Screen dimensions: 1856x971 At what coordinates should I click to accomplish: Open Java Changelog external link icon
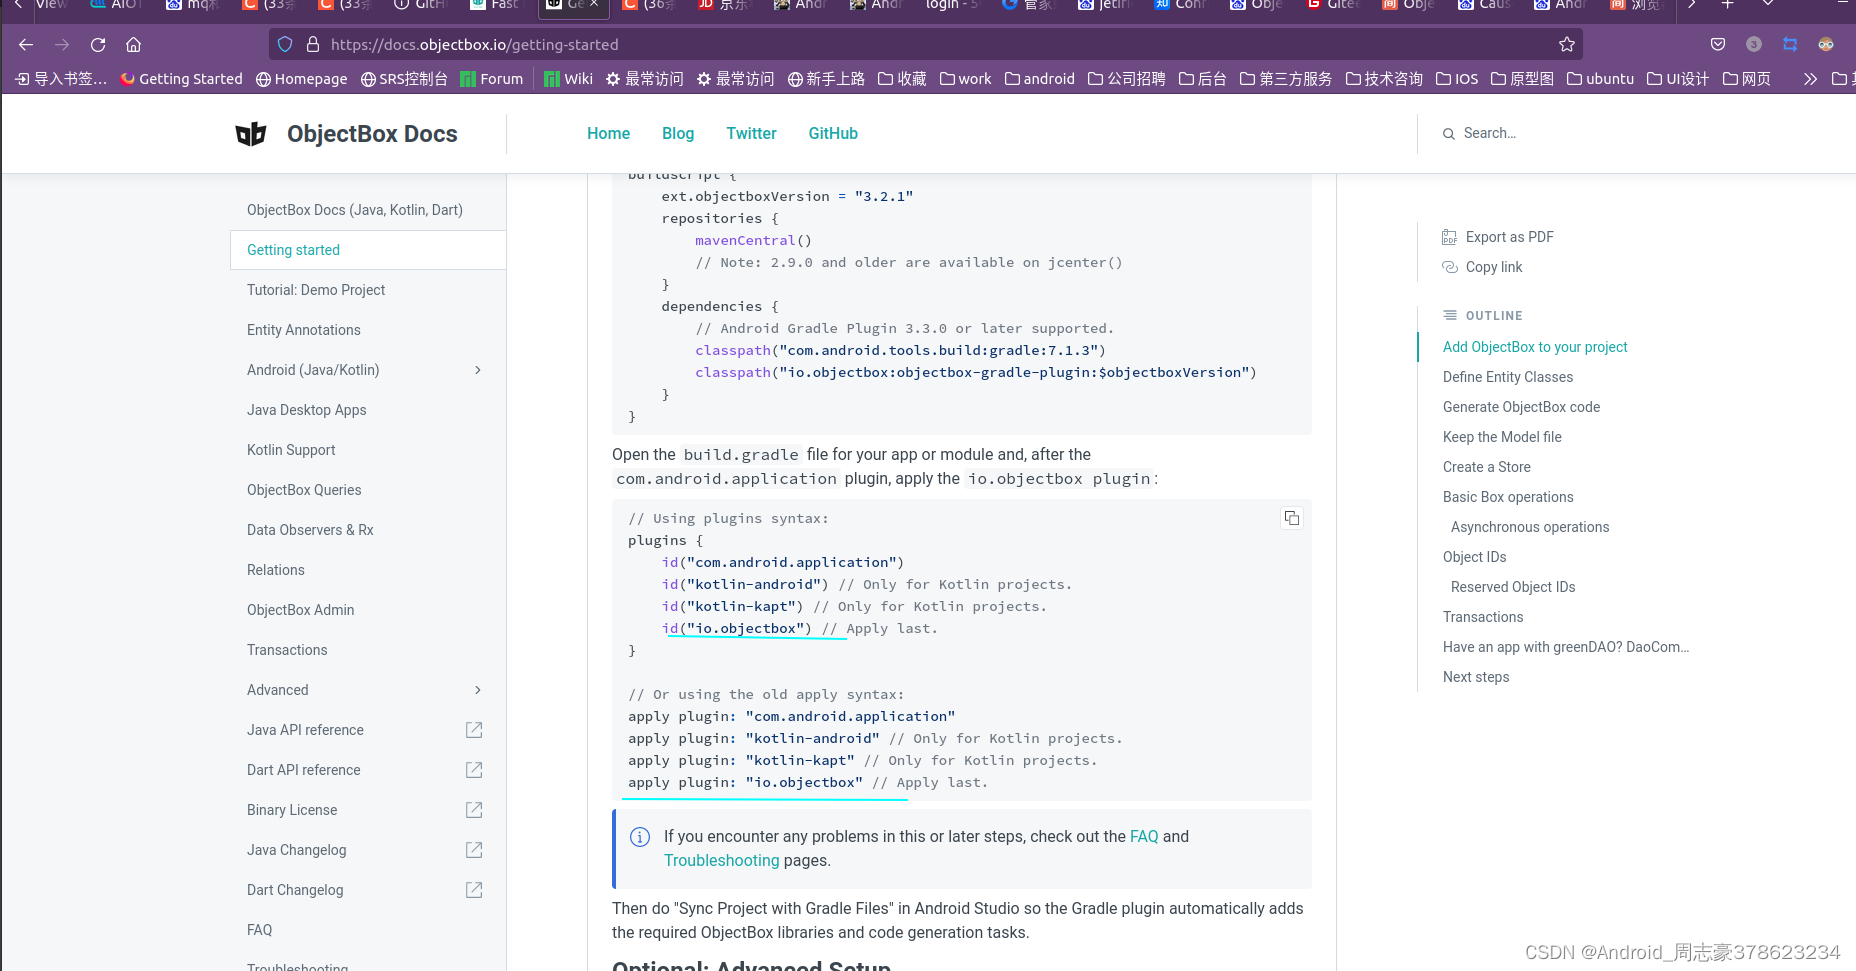474,850
